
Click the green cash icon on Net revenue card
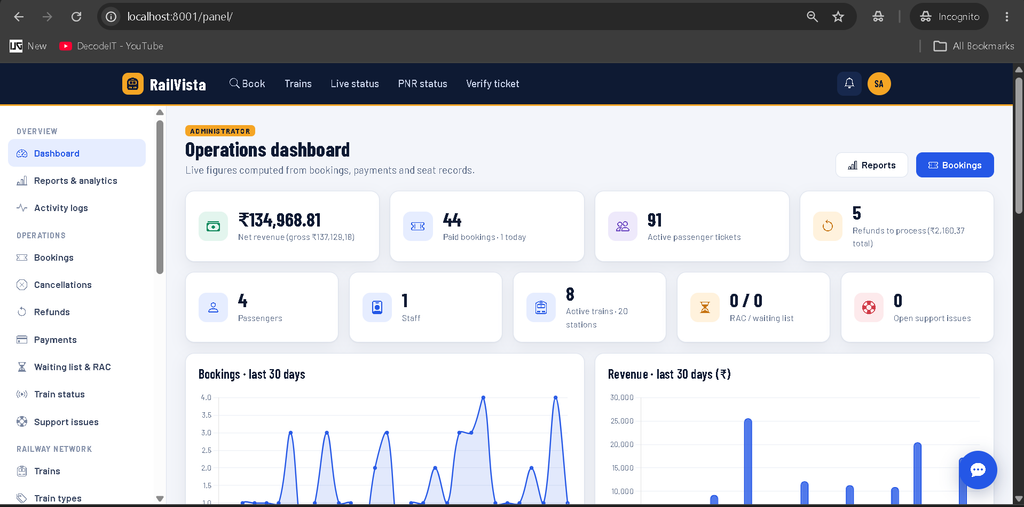[213, 226]
